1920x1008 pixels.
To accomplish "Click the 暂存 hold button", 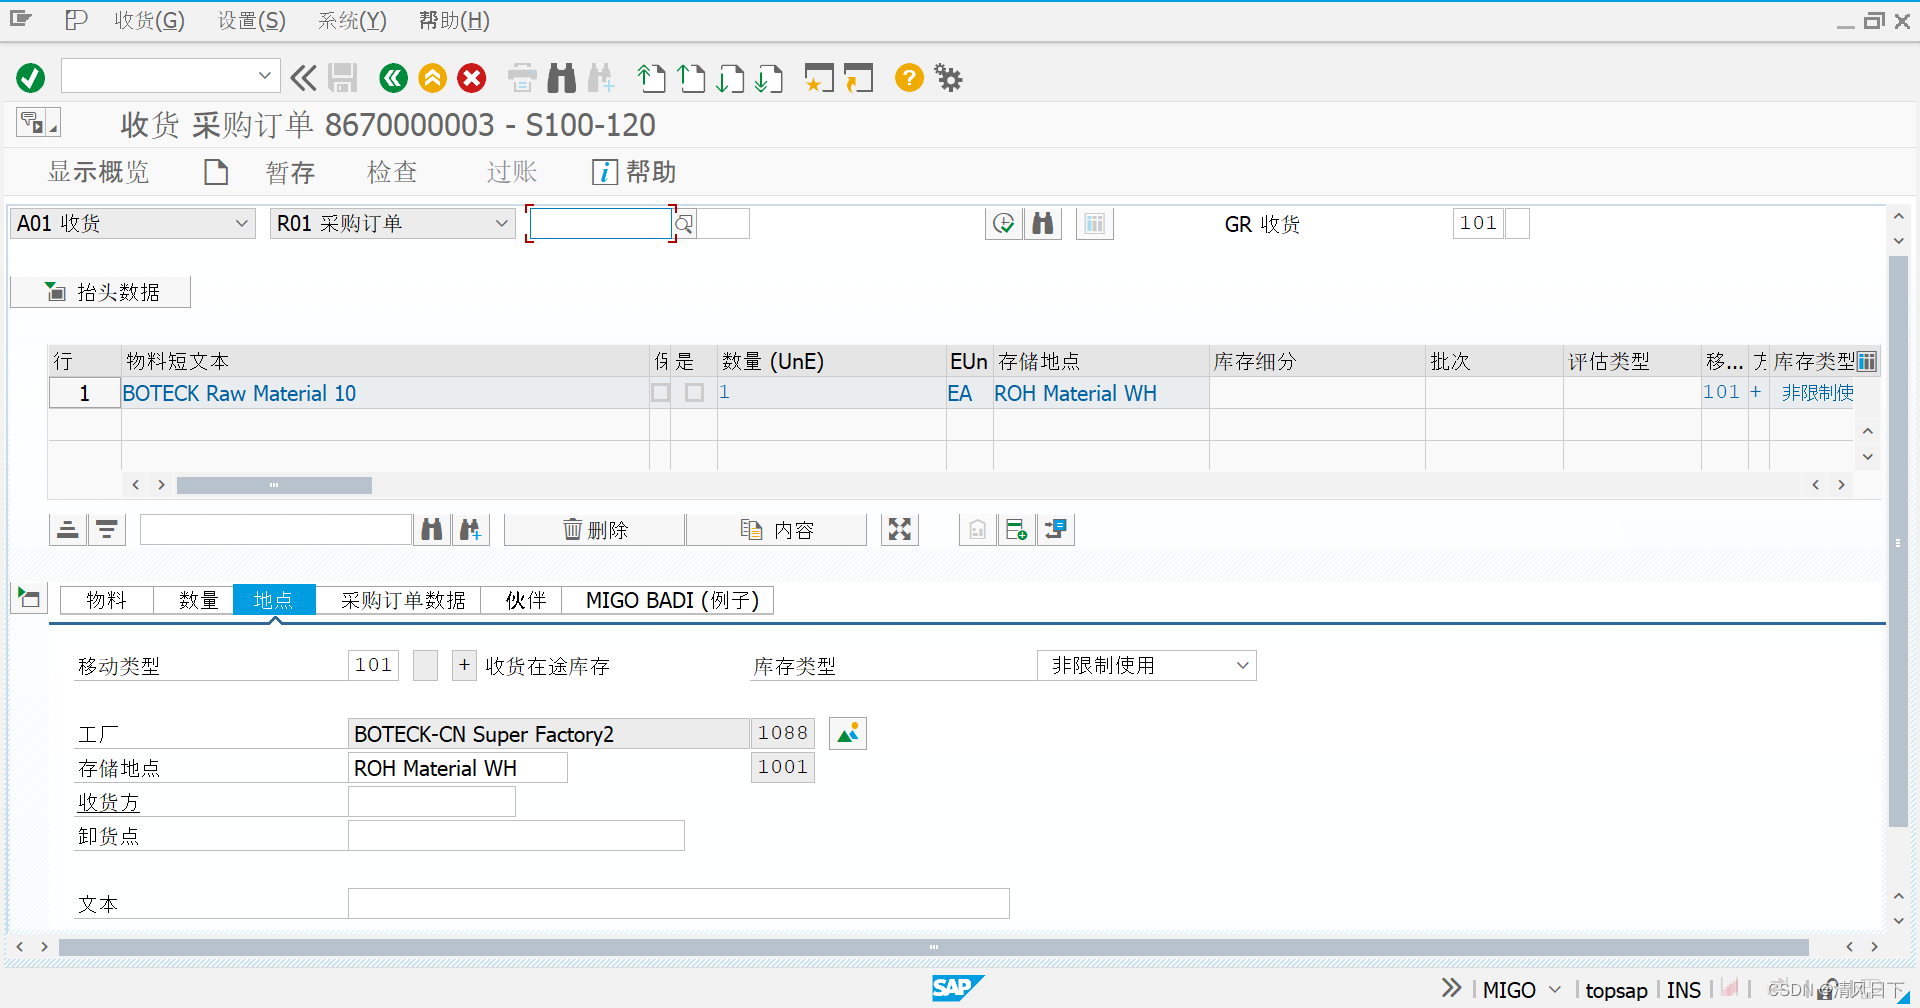I will 290,172.
